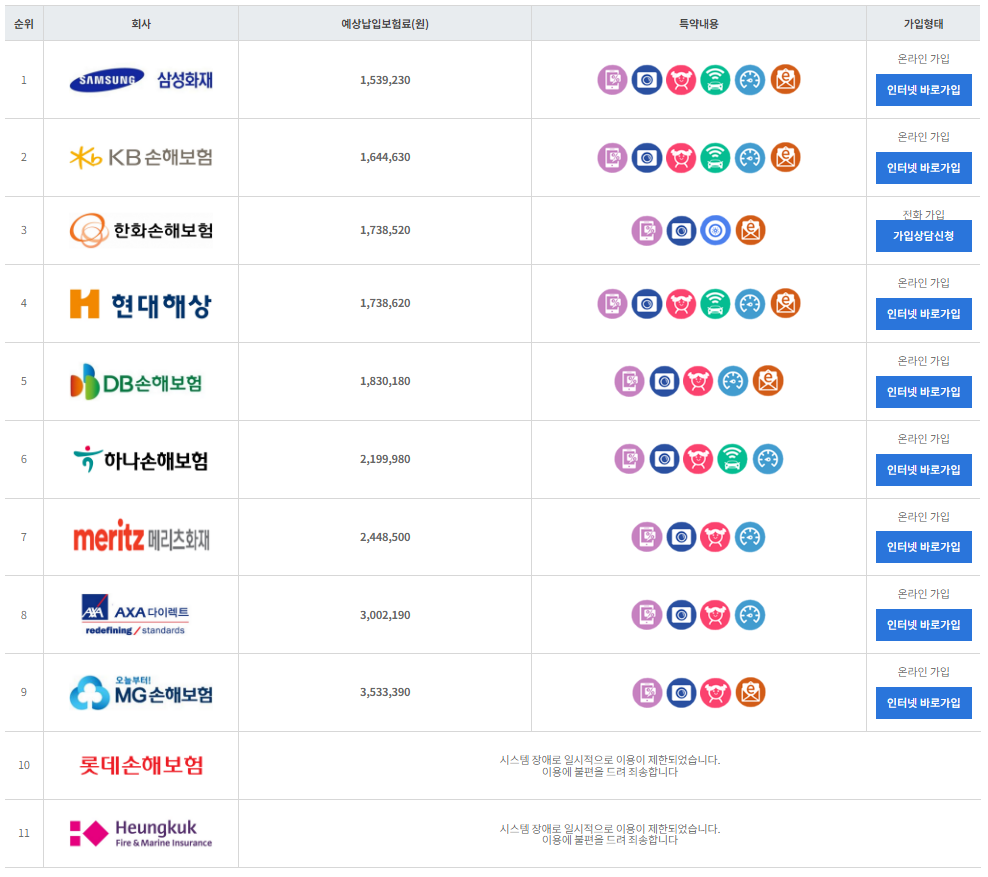Screen dimensions: 988x877
Task: Click 가입상담신청 button for 한화손해보험
Action: point(923,236)
